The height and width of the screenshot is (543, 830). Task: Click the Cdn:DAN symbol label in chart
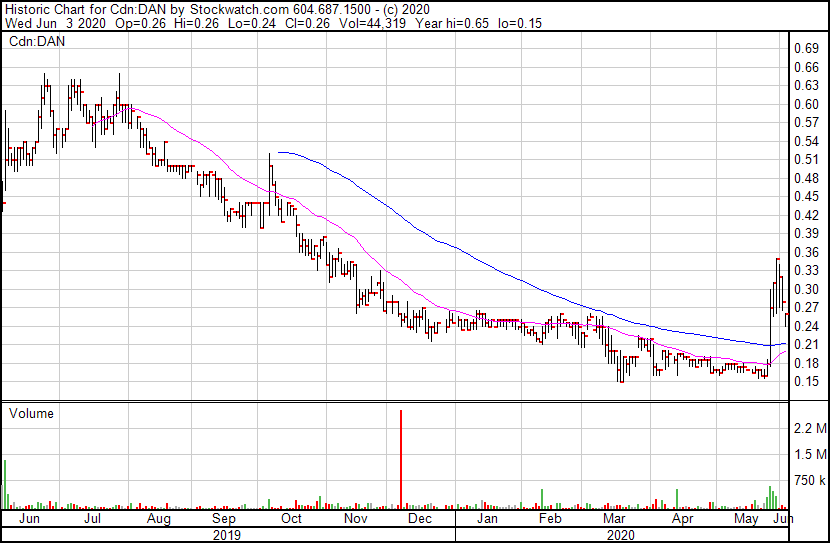37,42
